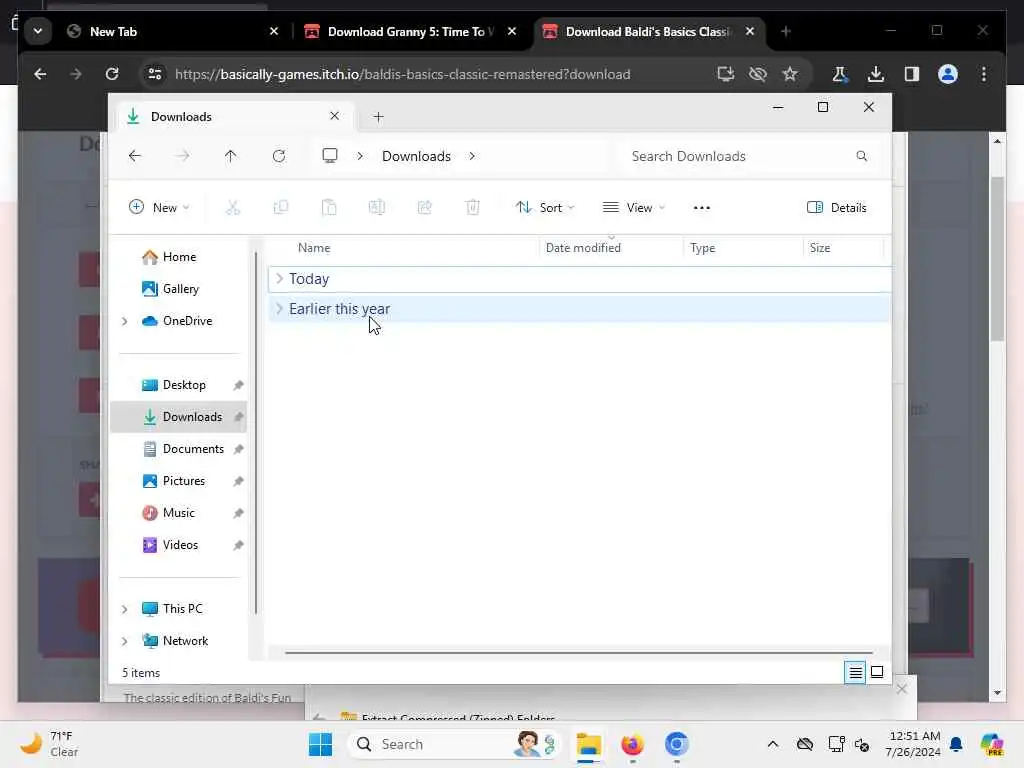
Task: Click the PC monitor icon in address bar
Action: pyautogui.click(x=330, y=155)
